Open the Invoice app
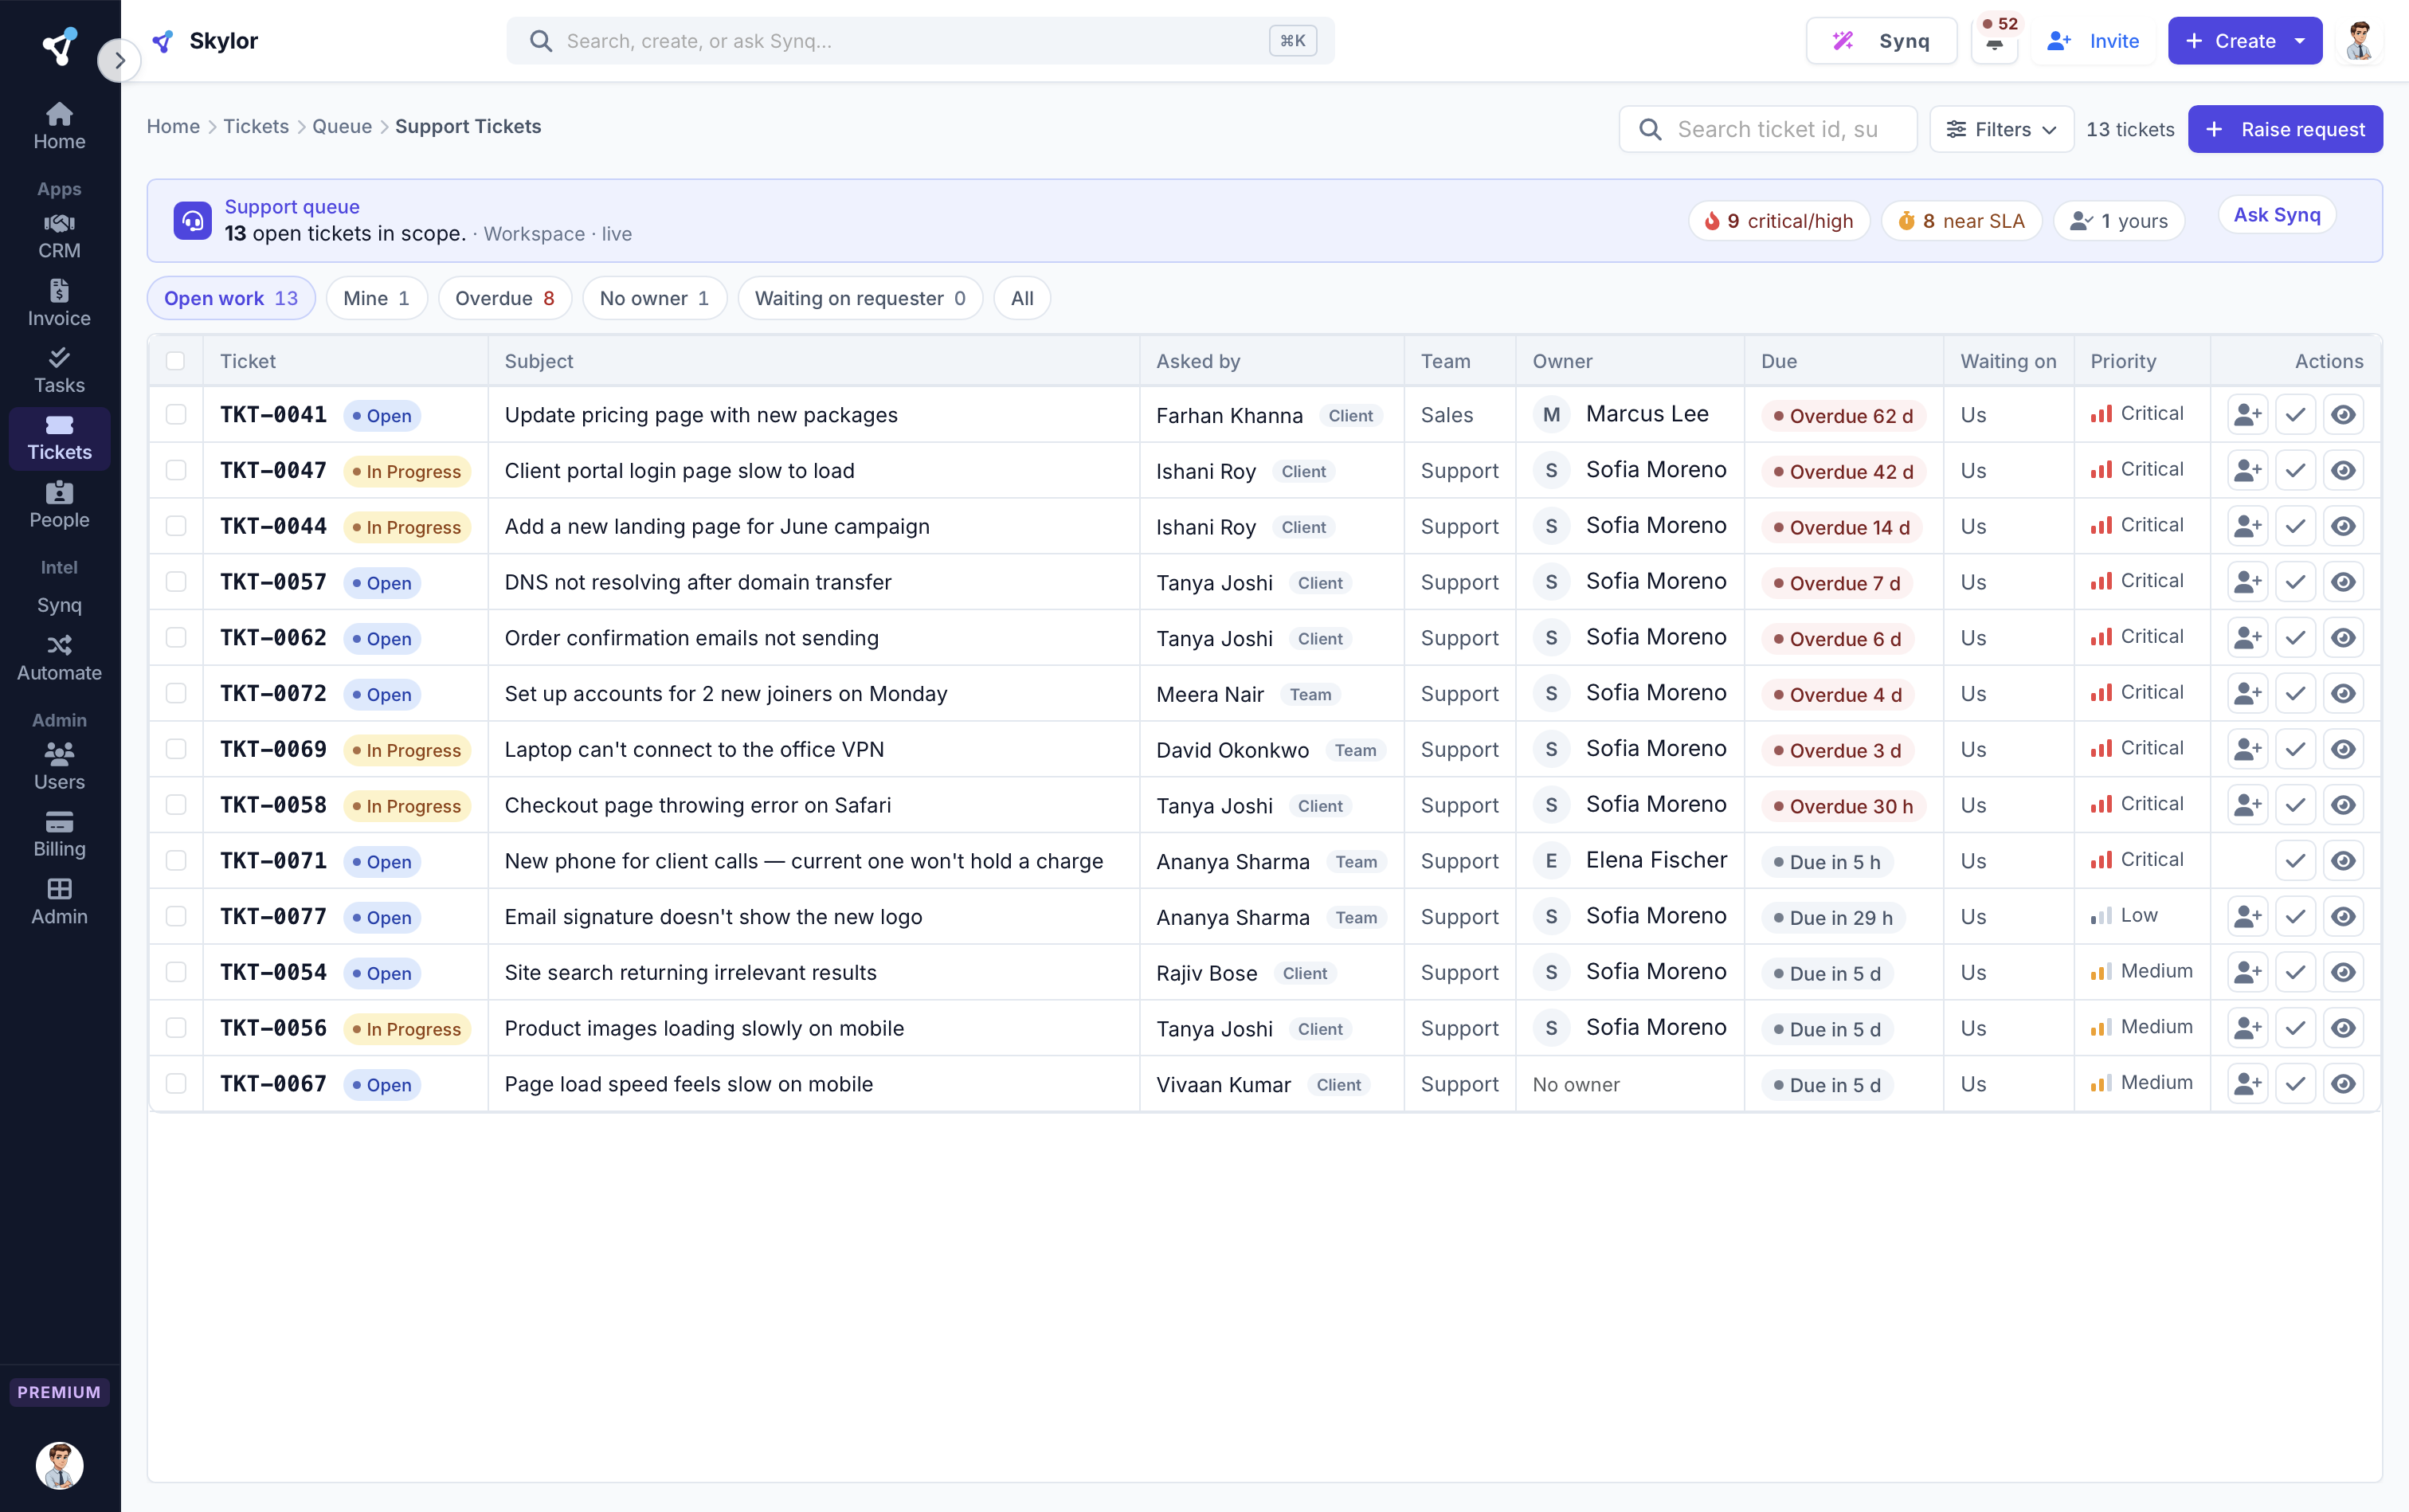The image size is (2409, 1512). click(x=59, y=303)
